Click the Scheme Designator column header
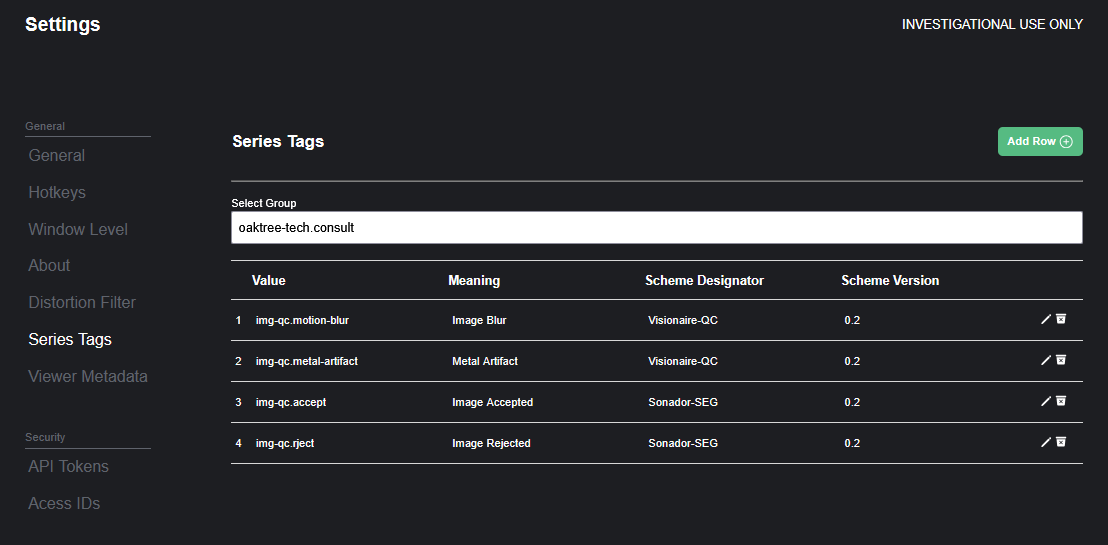Viewport: 1108px width, 545px height. click(x=705, y=281)
